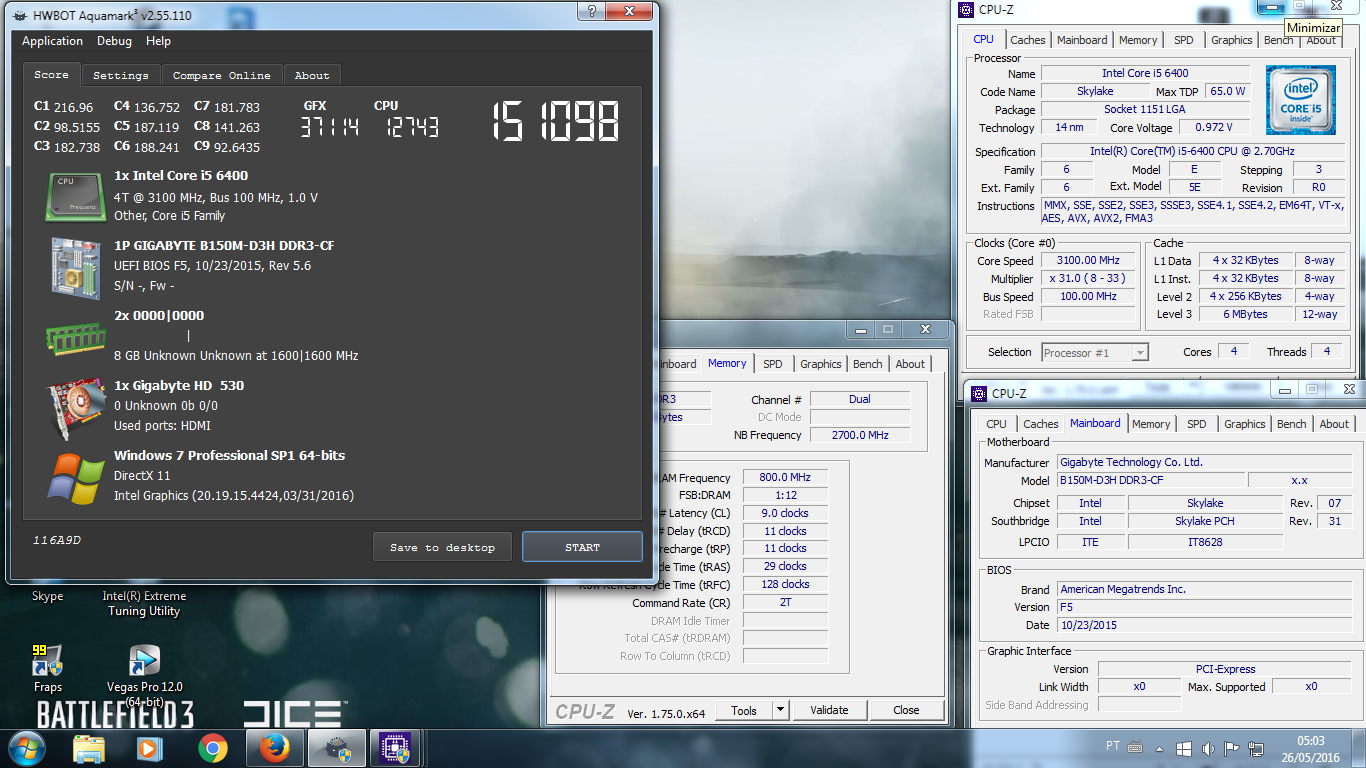Open SPD tab in top CPU-Z window
1366x768 pixels.
[x=1183, y=40]
